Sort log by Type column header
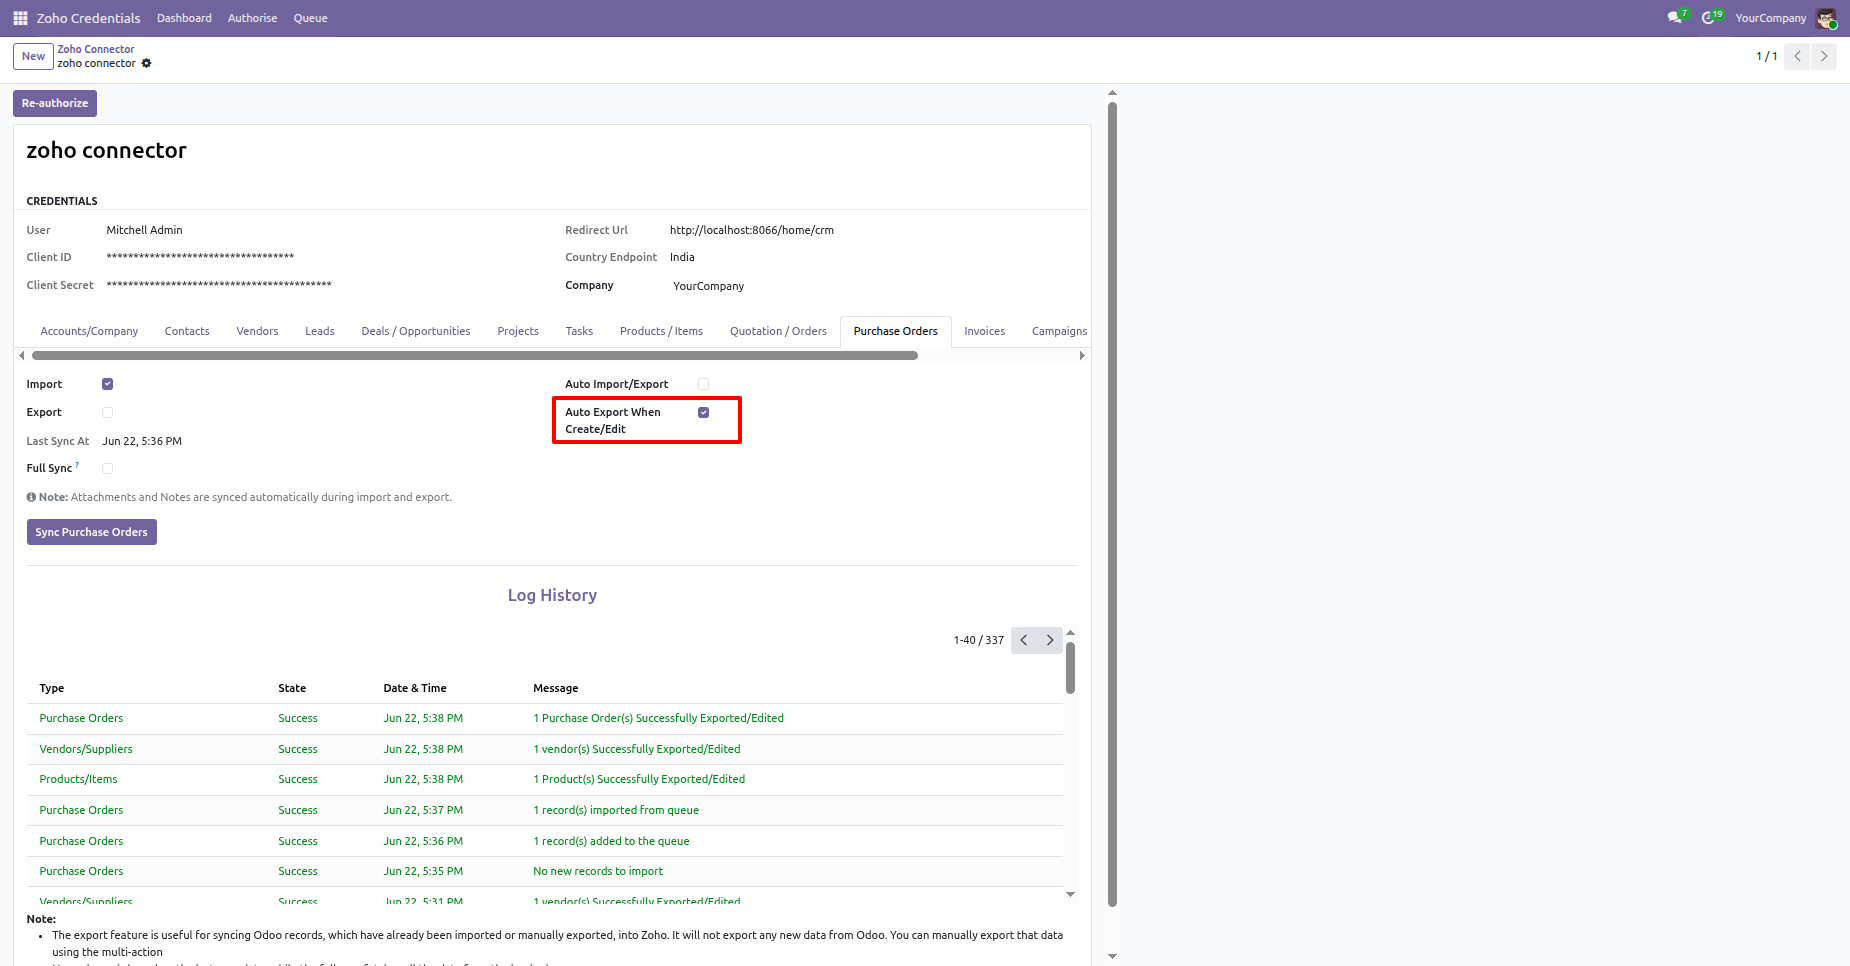This screenshot has height=966, width=1850. click(x=52, y=688)
